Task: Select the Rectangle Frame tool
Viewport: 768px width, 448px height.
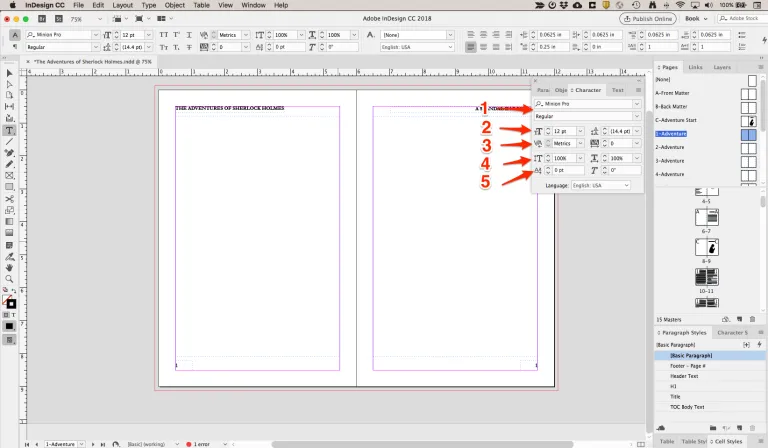Action: pyautogui.click(x=9, y=175)
